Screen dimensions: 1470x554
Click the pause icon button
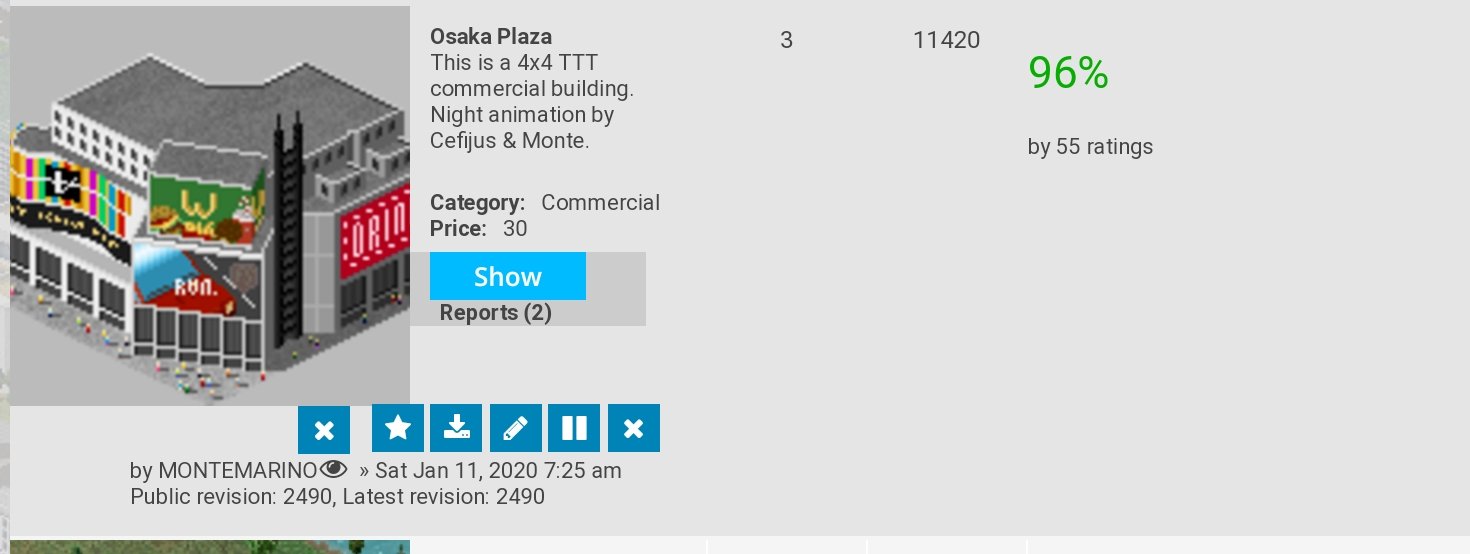click(x=574, y=428)
